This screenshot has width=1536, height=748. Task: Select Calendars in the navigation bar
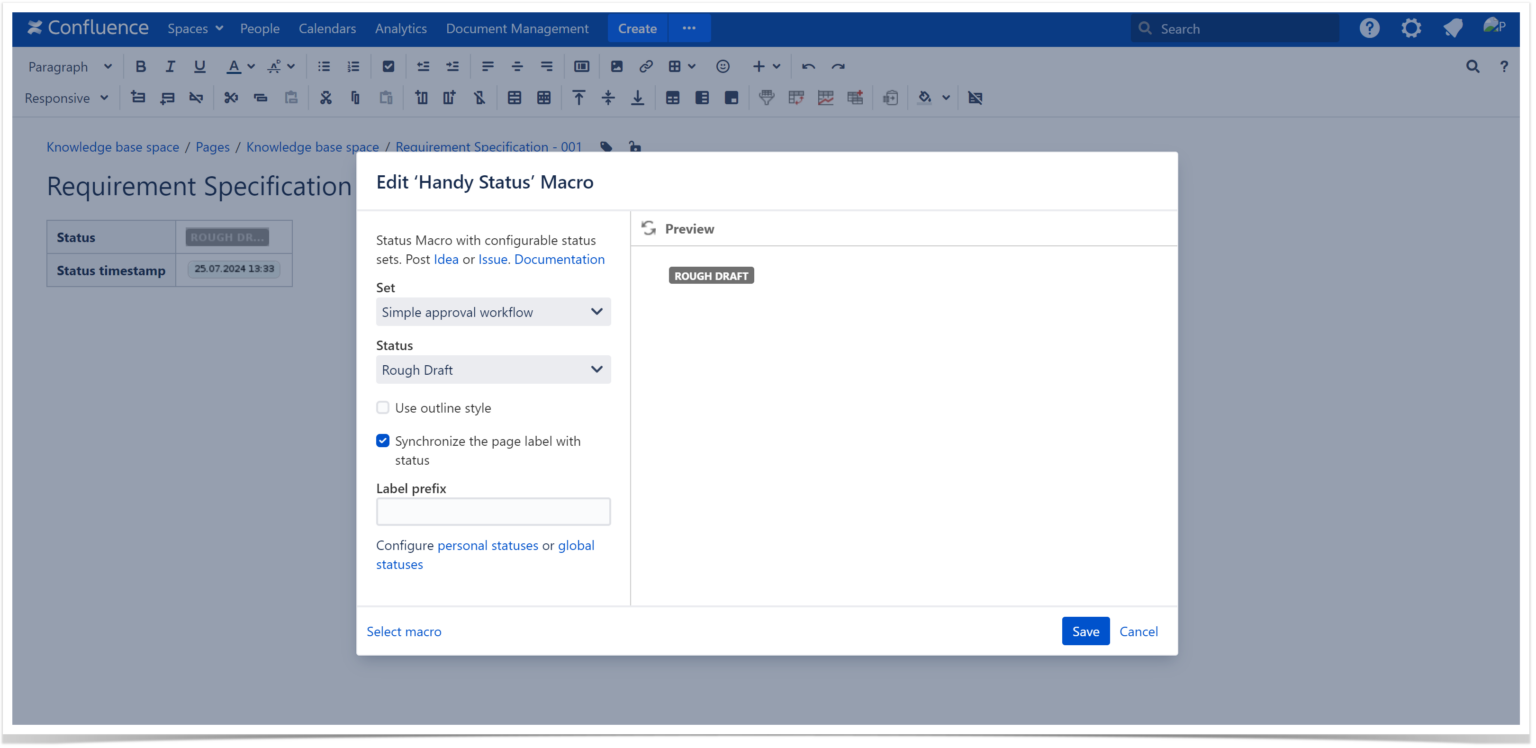click(327, 28)
